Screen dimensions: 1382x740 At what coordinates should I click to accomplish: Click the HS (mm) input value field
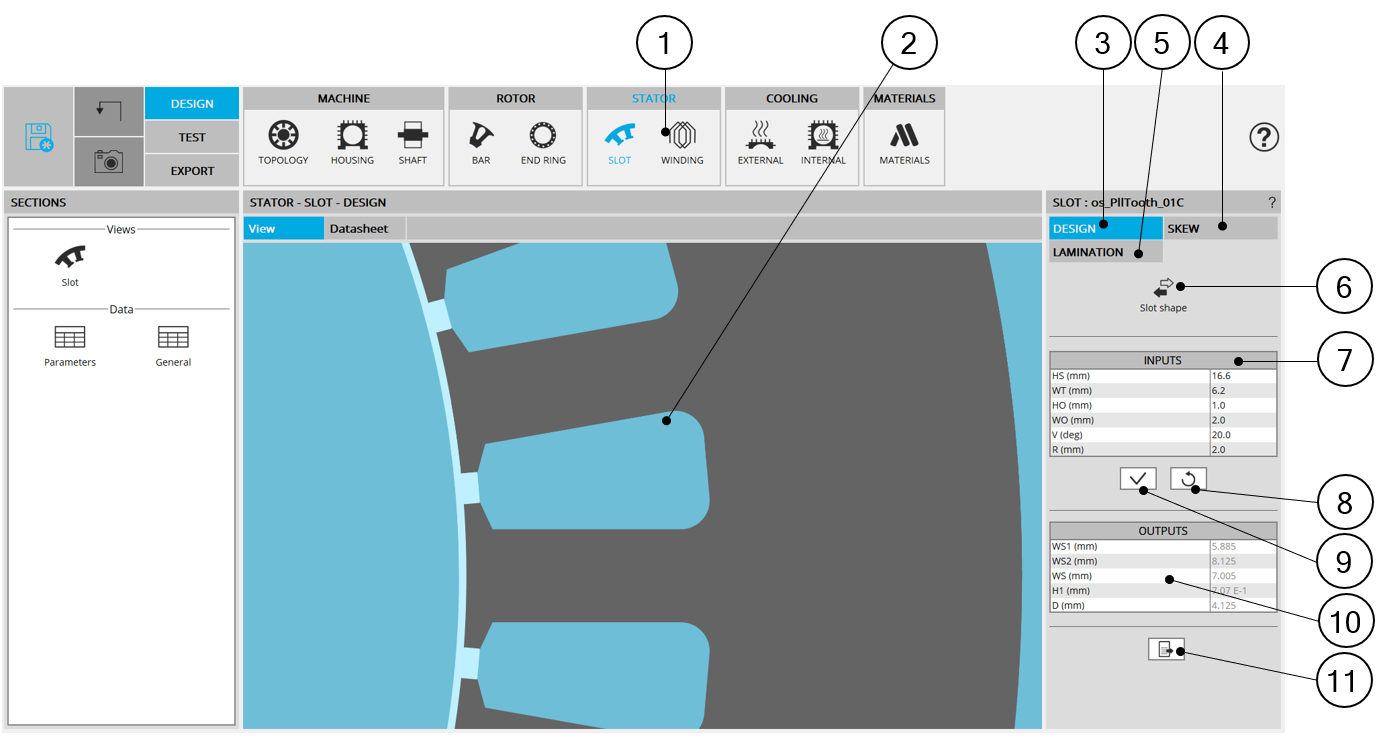coord(1242,375)
